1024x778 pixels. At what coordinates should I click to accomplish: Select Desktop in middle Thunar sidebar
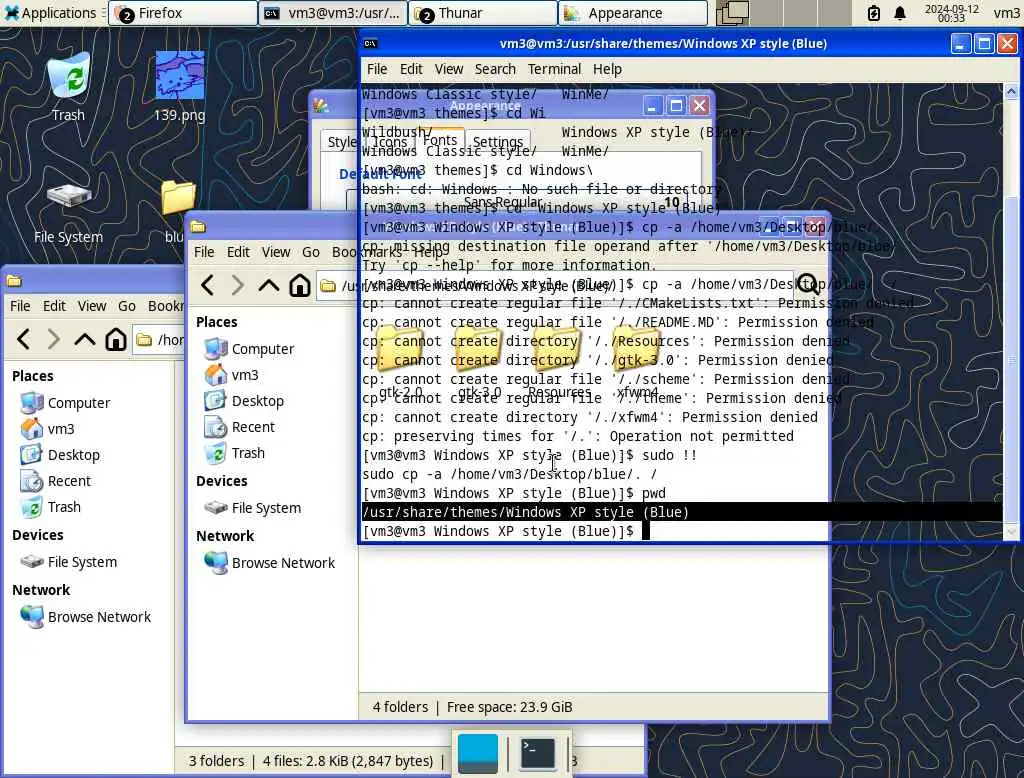click(244, 401)
